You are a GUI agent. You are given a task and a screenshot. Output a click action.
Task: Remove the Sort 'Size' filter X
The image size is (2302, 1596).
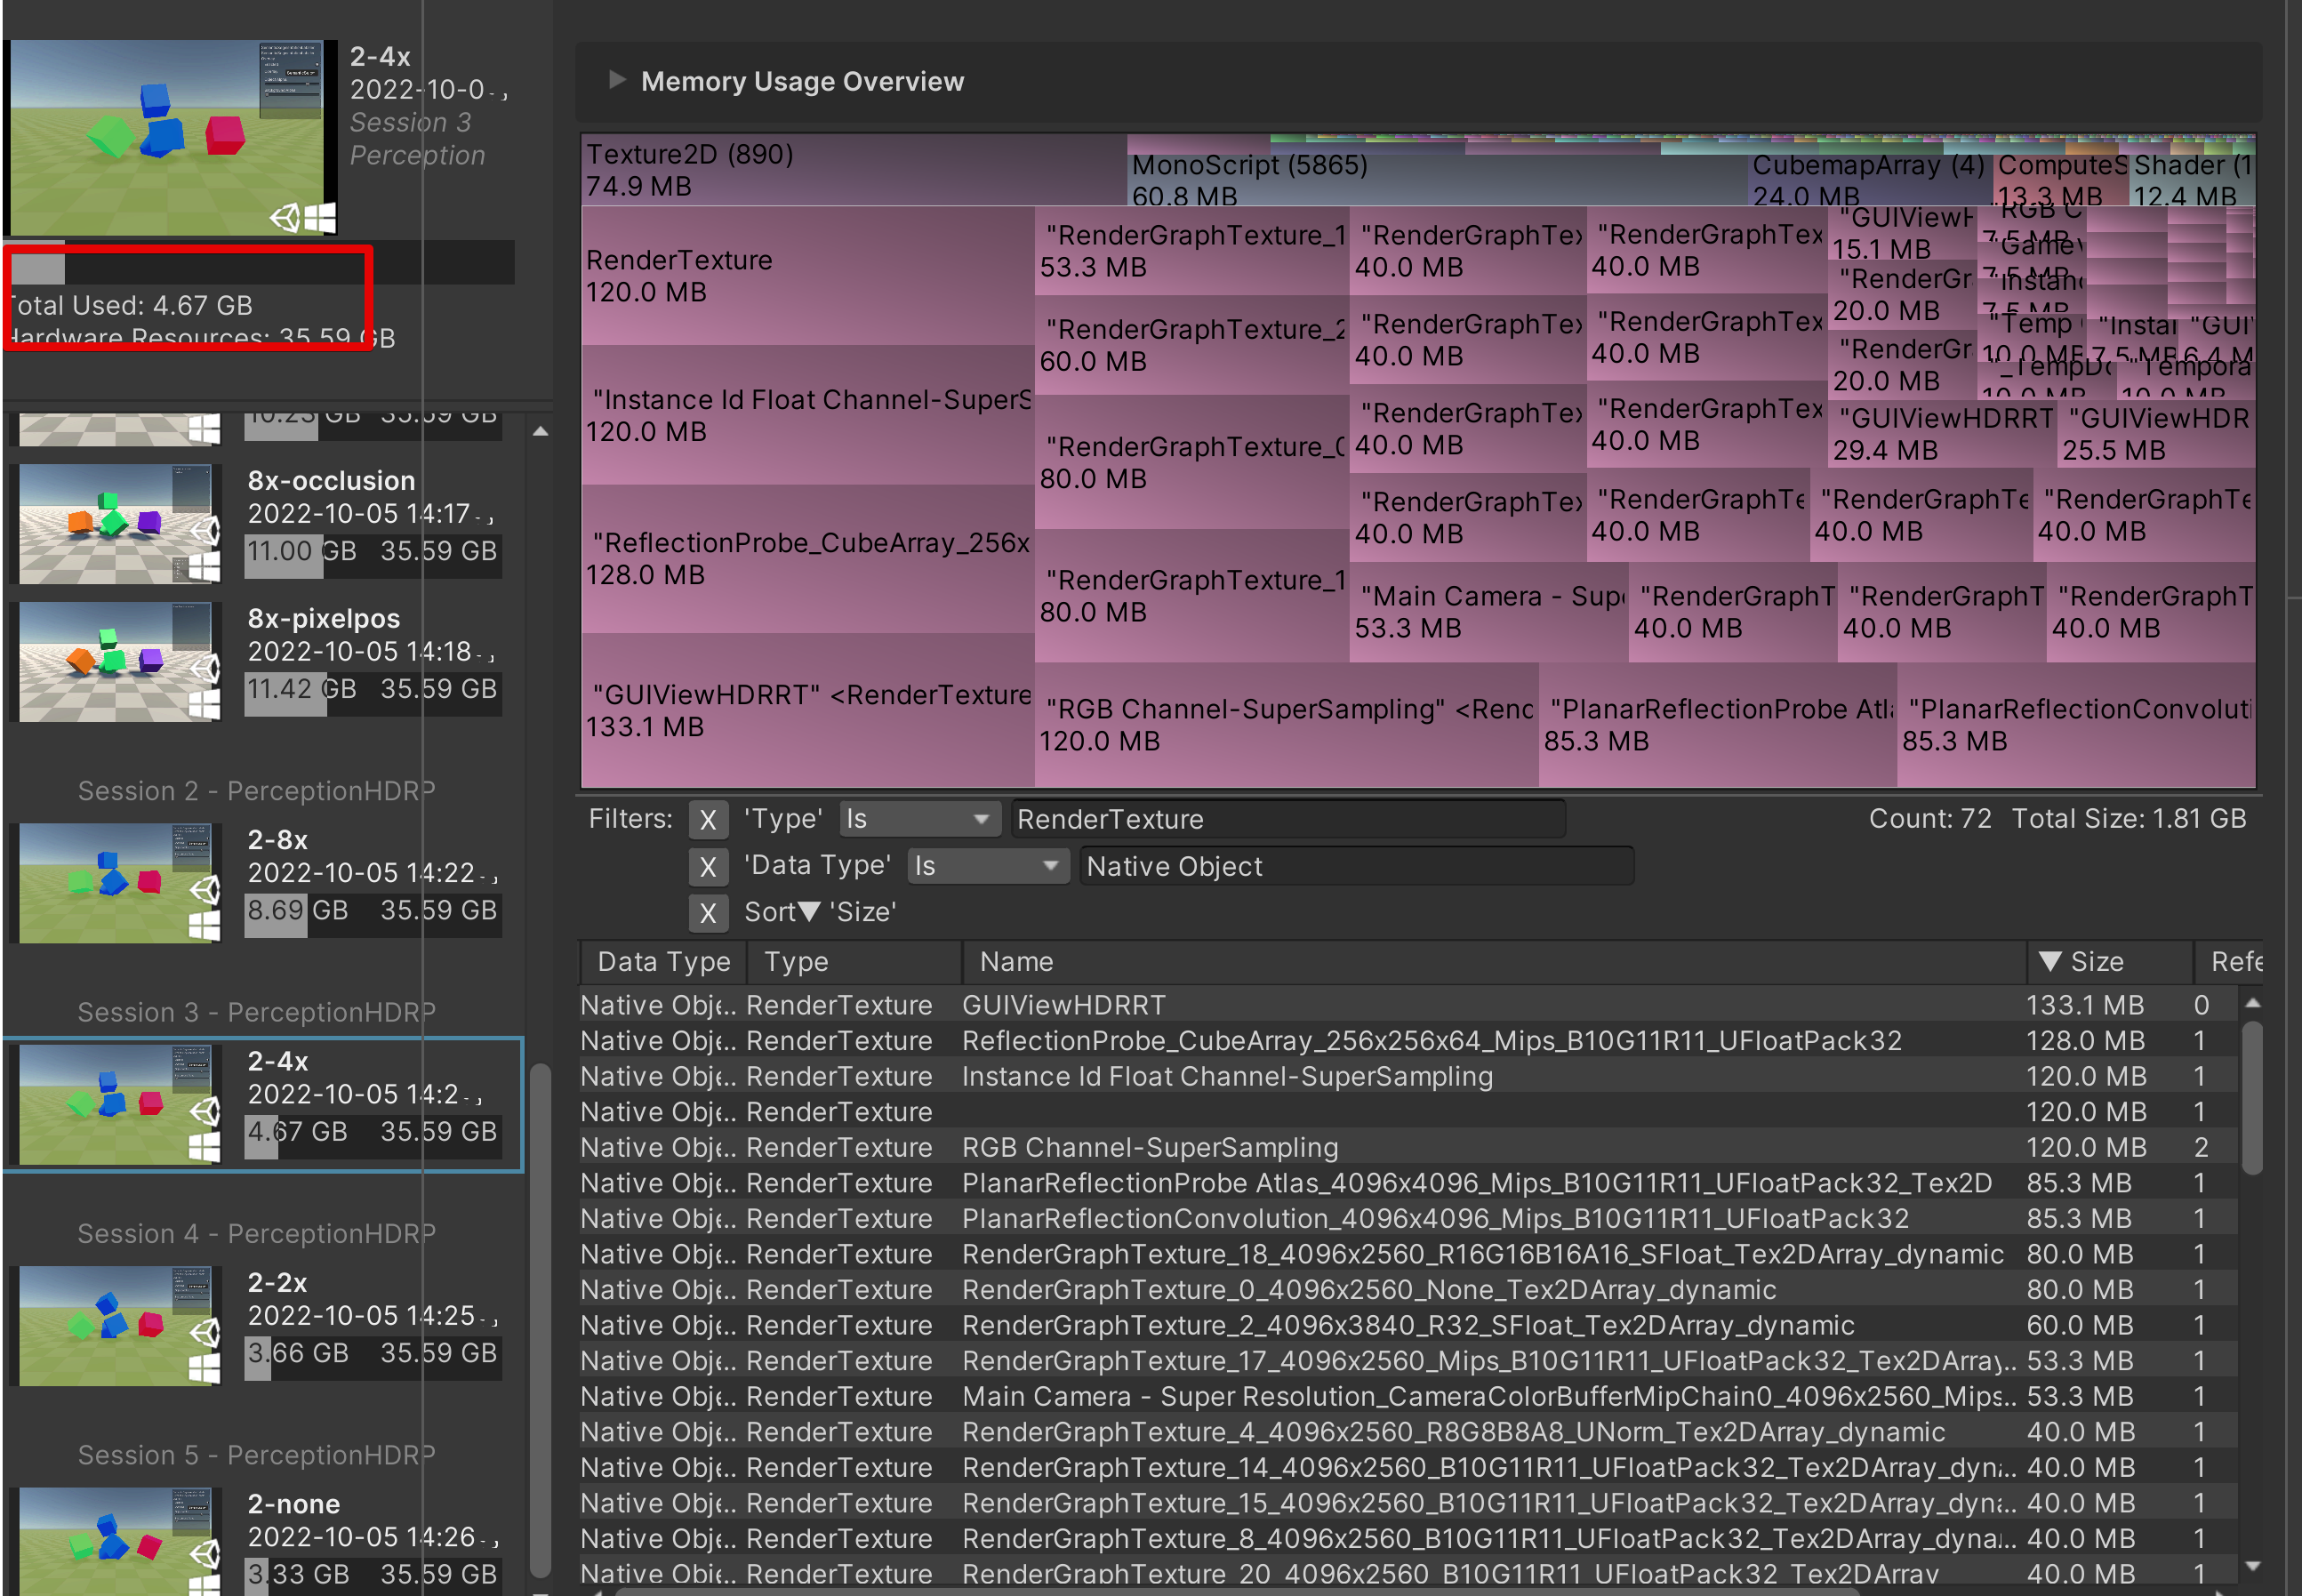coord(707,912)
